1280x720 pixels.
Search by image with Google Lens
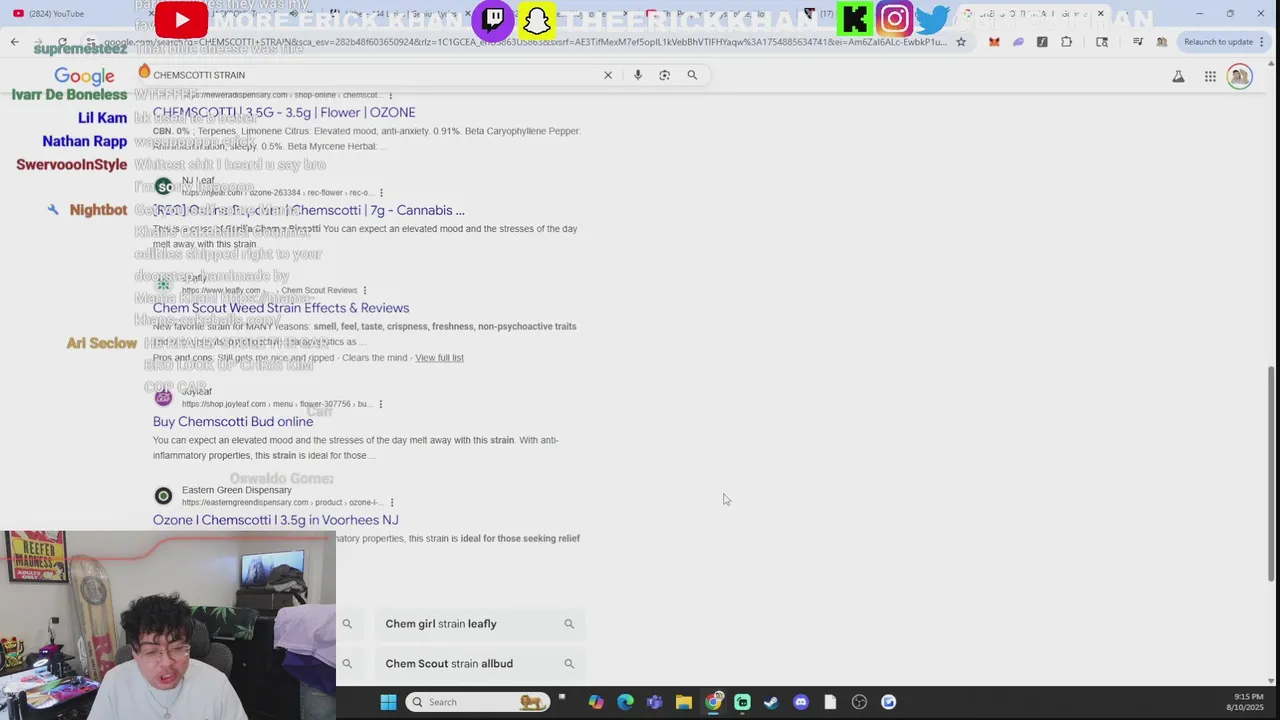(x=664, y=75)
